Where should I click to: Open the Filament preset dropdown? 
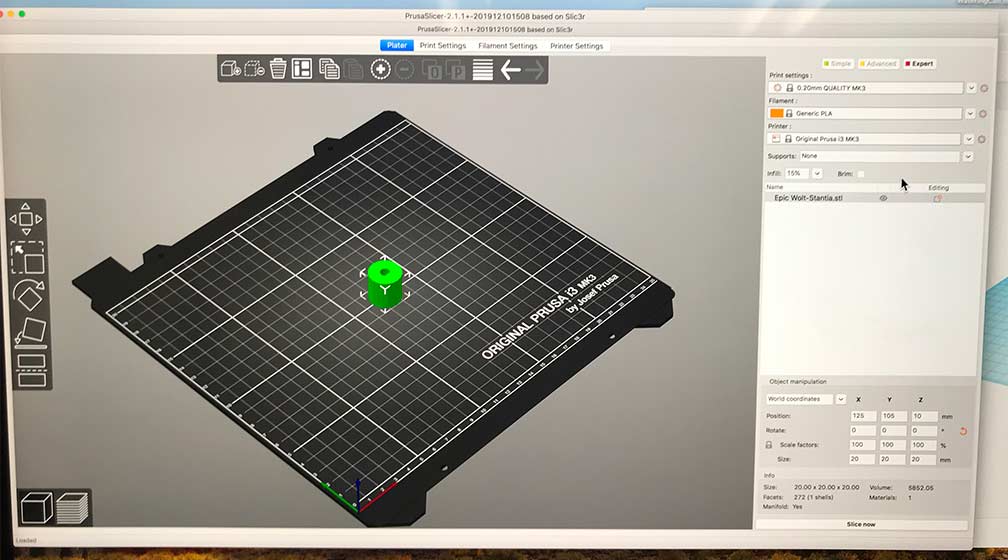tap(970, 114)
